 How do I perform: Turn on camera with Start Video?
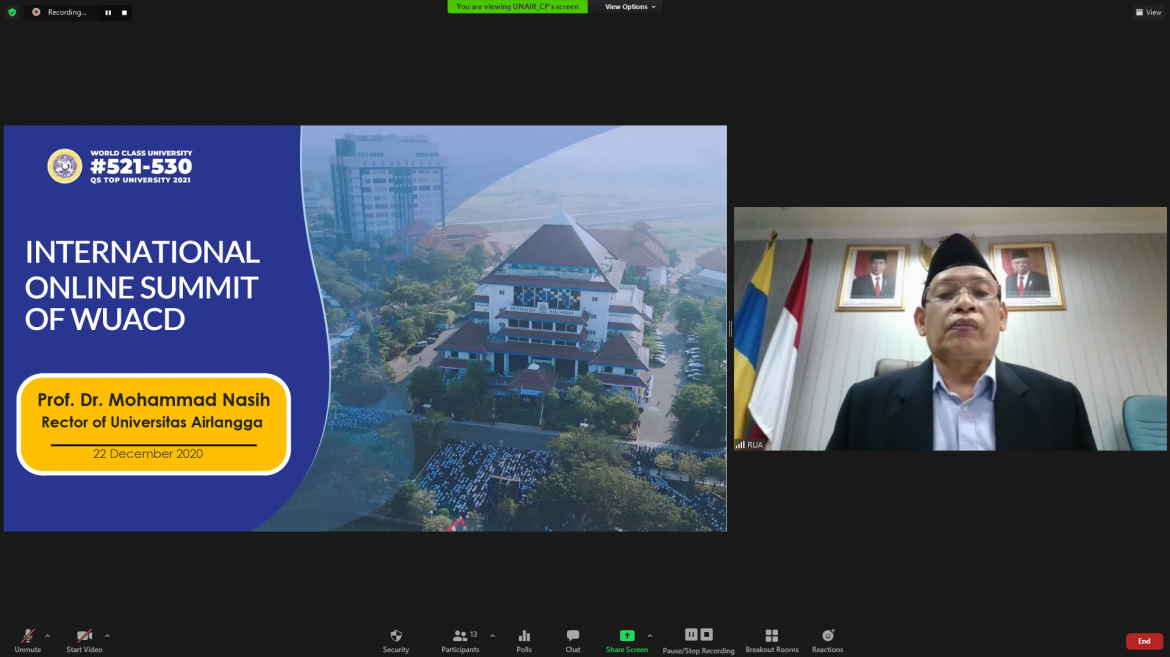84,641
